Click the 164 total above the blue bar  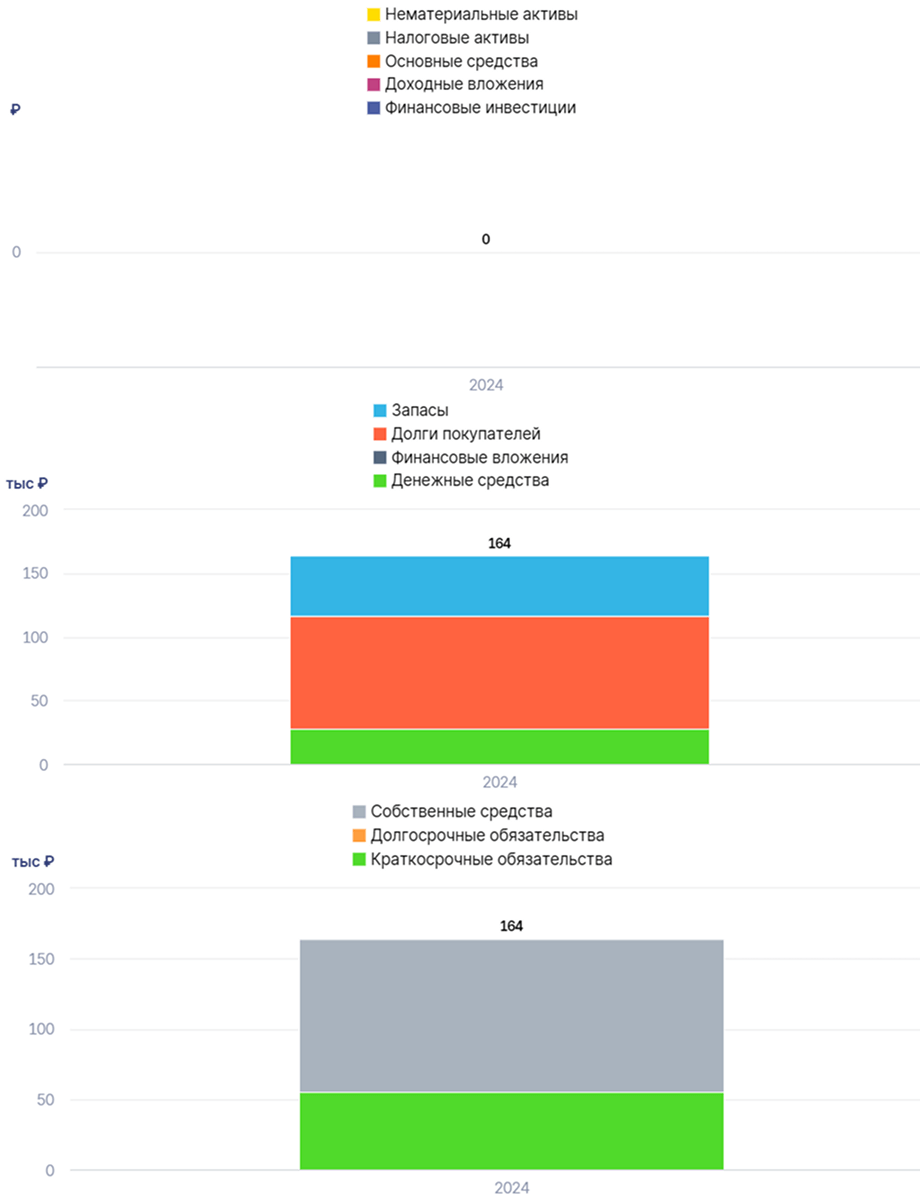pyautogui.click(x=500, y=544)
